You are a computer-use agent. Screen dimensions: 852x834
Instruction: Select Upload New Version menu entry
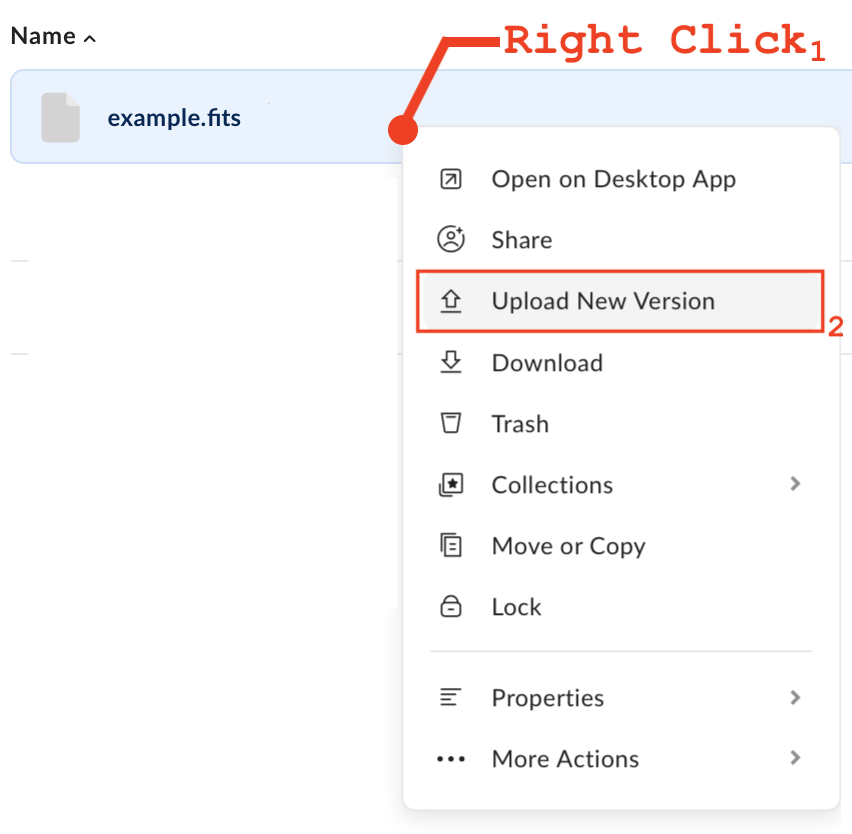[603, 301]
